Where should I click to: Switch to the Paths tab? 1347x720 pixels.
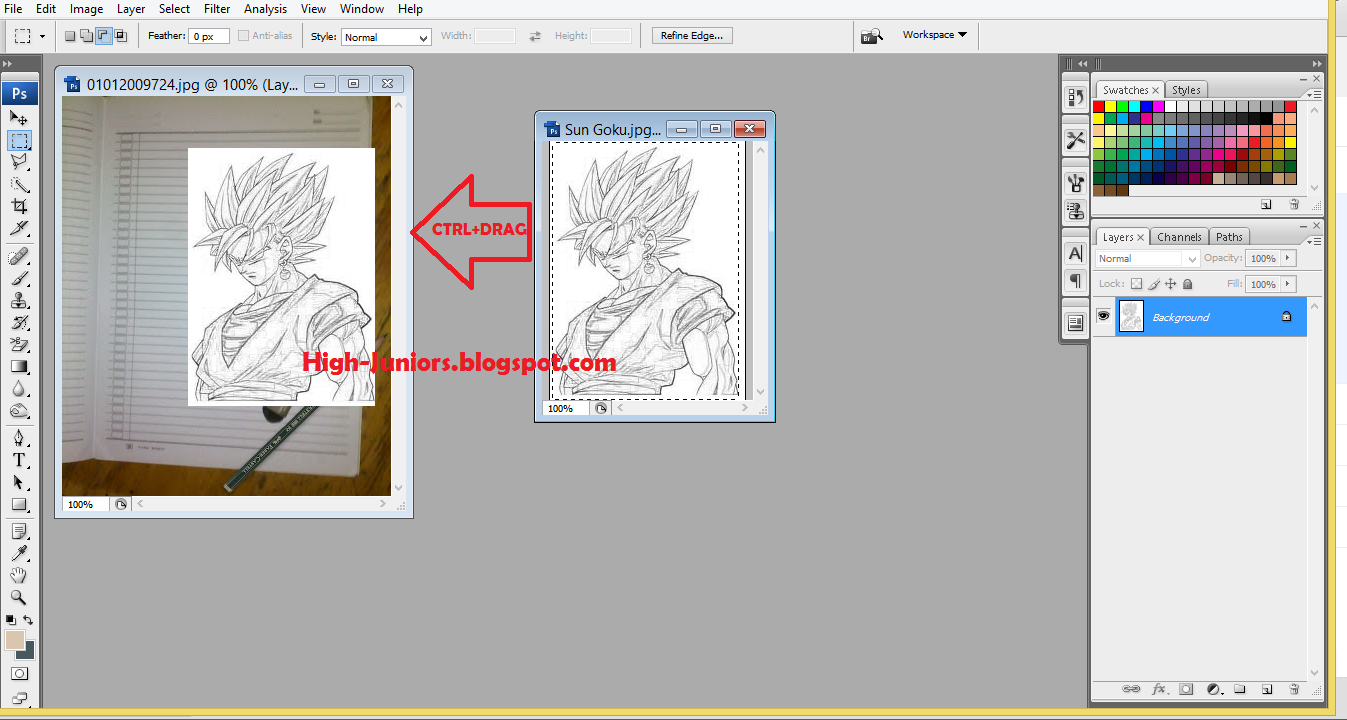1230,237
